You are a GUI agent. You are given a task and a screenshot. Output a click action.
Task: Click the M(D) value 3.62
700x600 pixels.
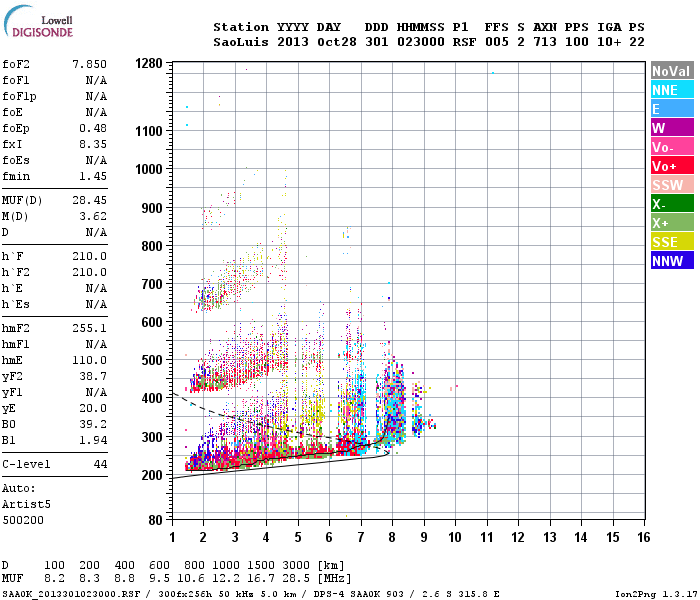[93, 217]
